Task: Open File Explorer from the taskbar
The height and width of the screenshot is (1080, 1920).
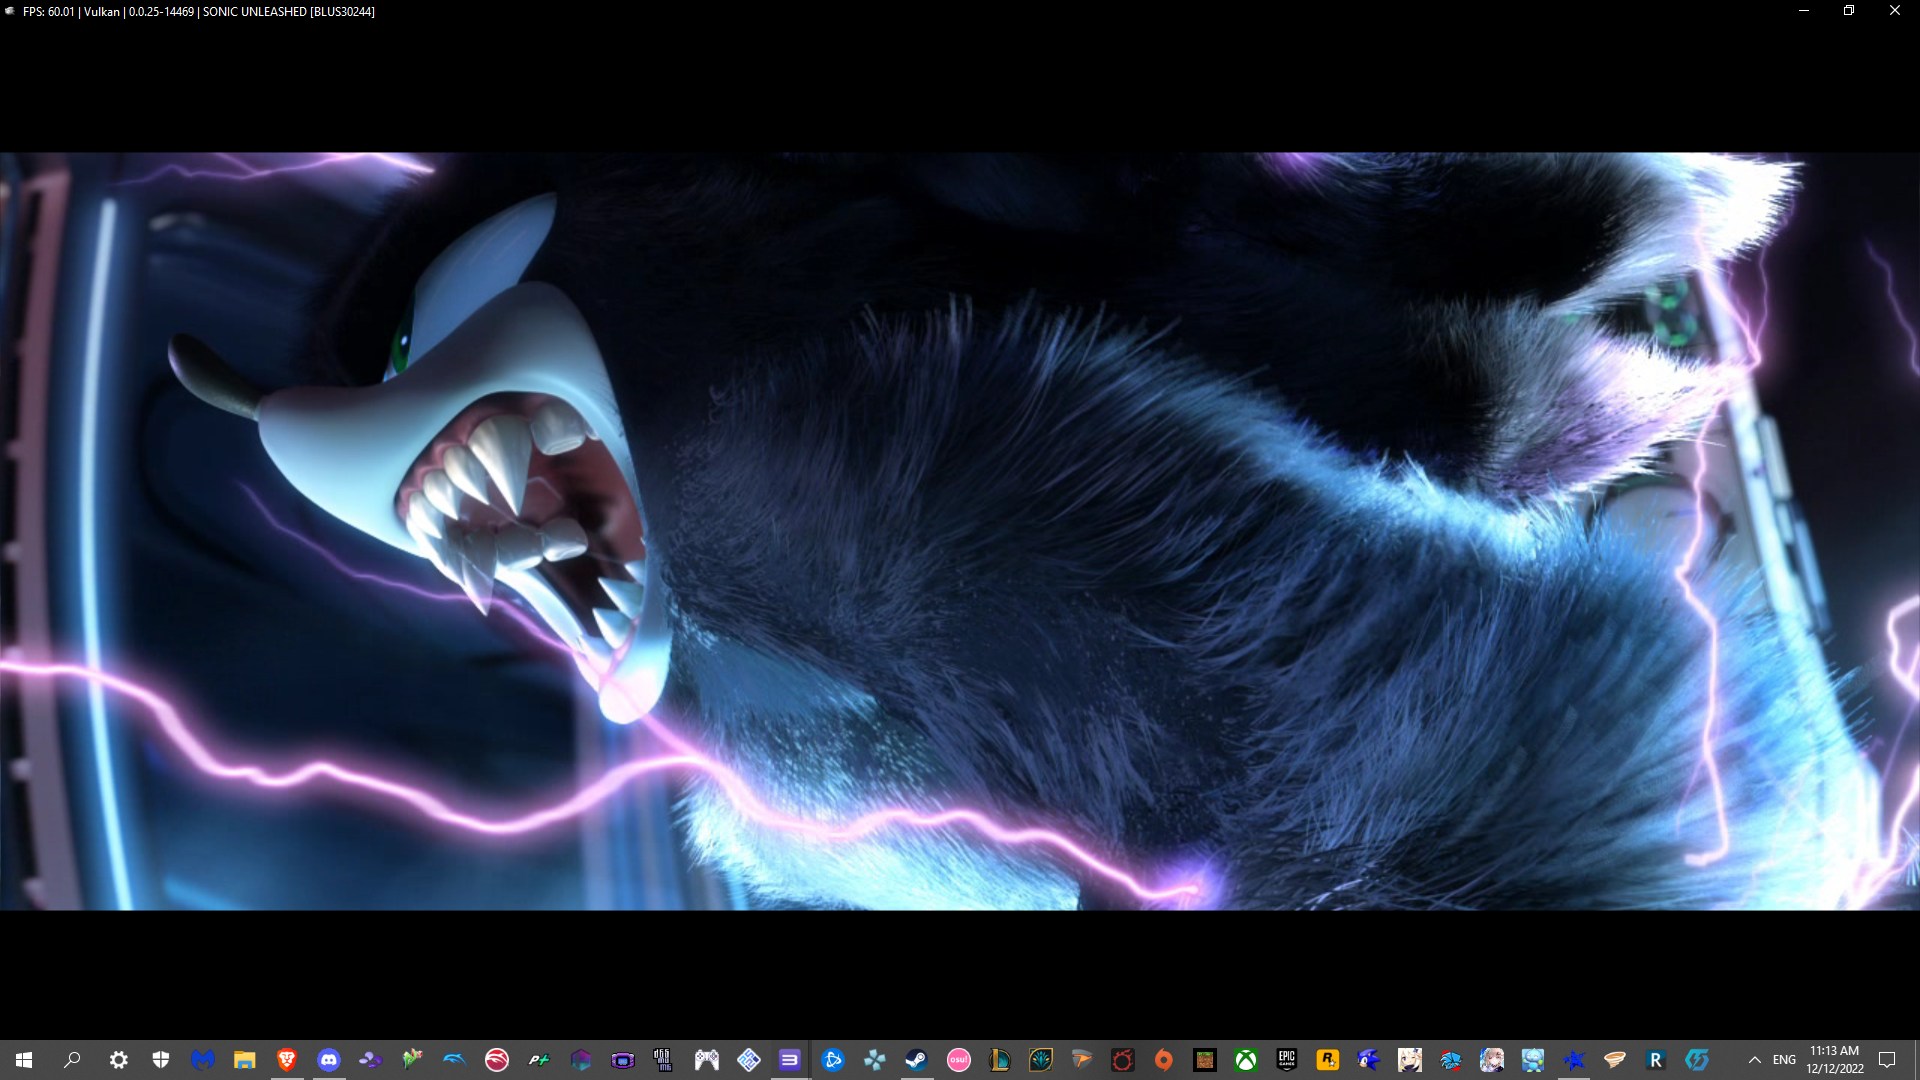Action: pyautogui.click(x=245, y=1060)
